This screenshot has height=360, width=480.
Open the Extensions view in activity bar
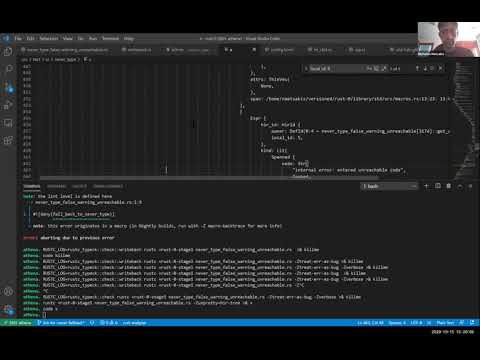pos(8,140)
